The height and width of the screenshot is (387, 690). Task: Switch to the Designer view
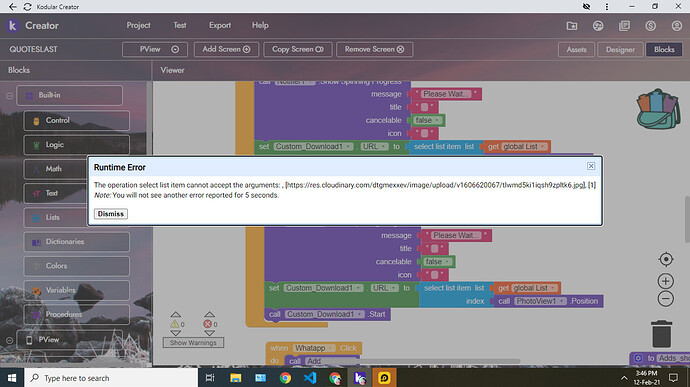[x=620, y=50]
